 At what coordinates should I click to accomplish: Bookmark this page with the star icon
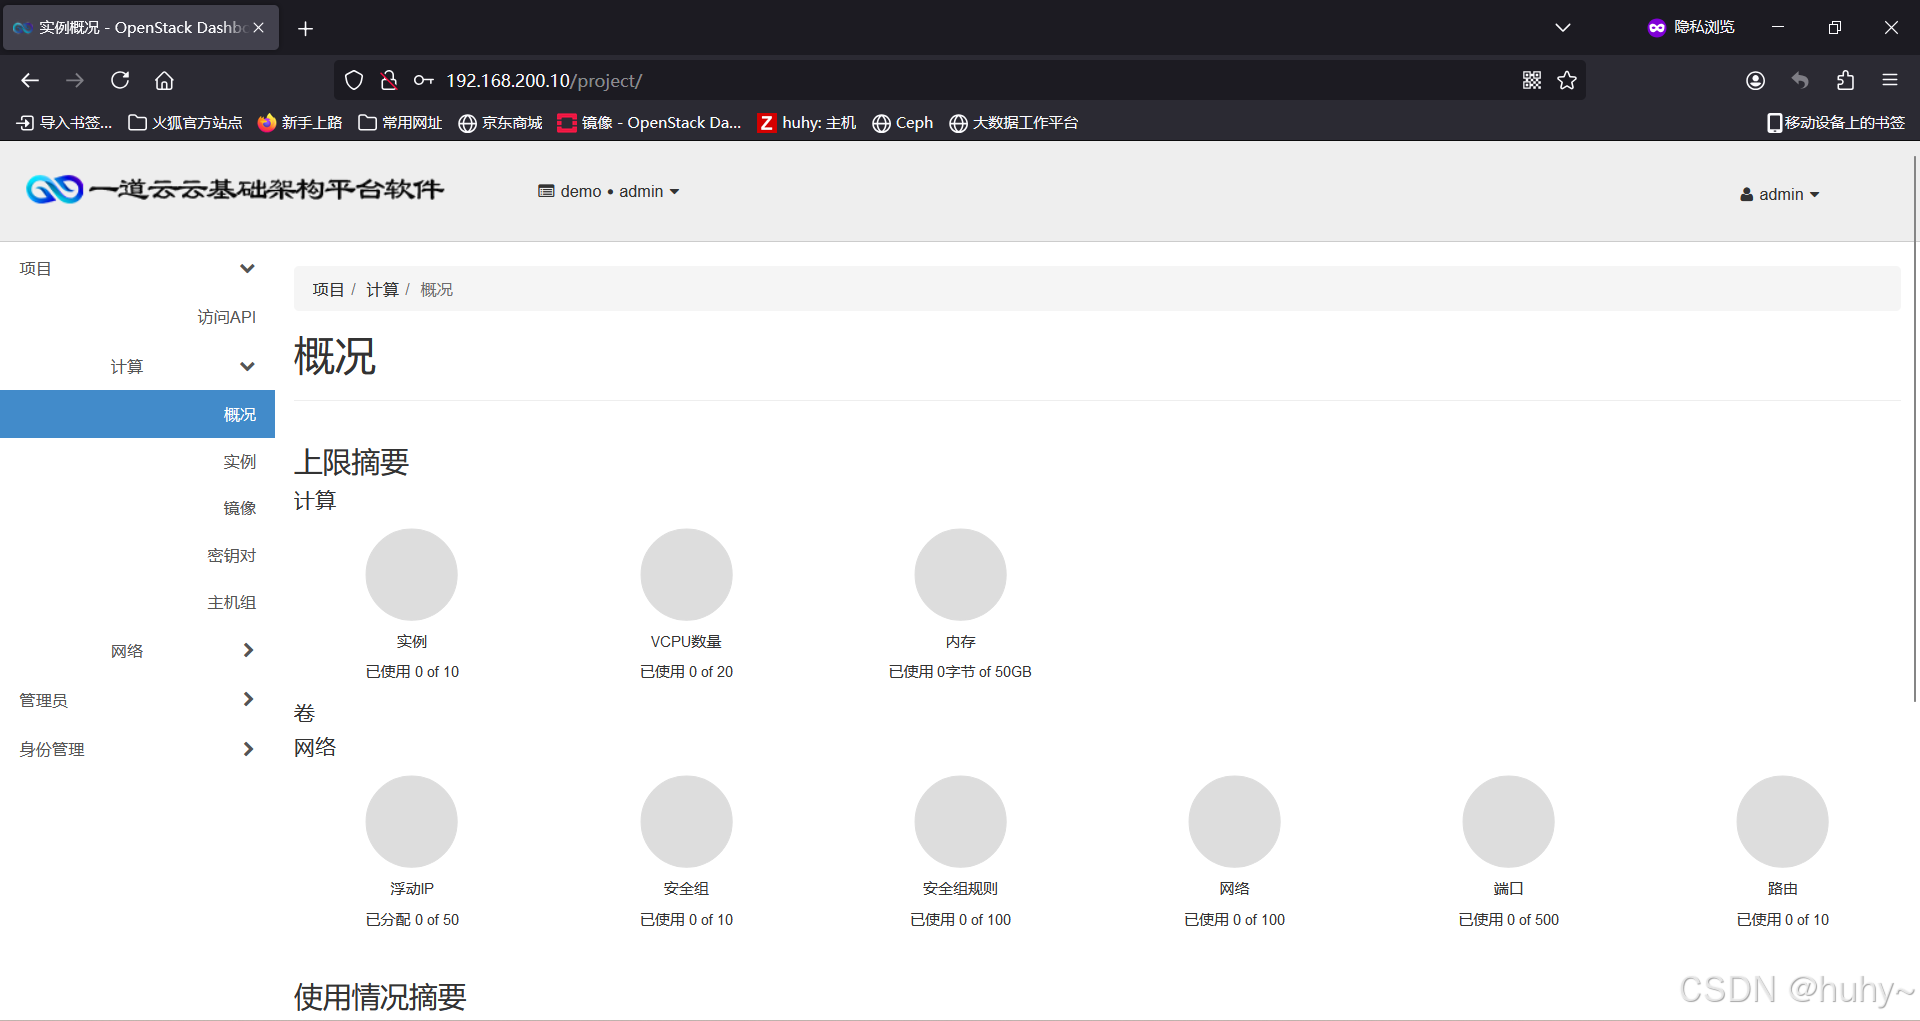coord(1567,80)
